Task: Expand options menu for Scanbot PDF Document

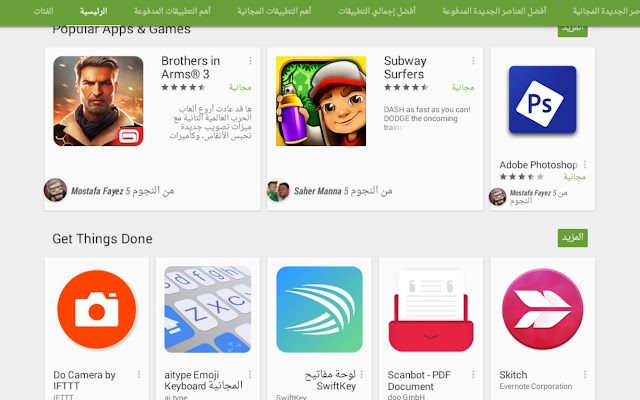Action: click(473, 374)
